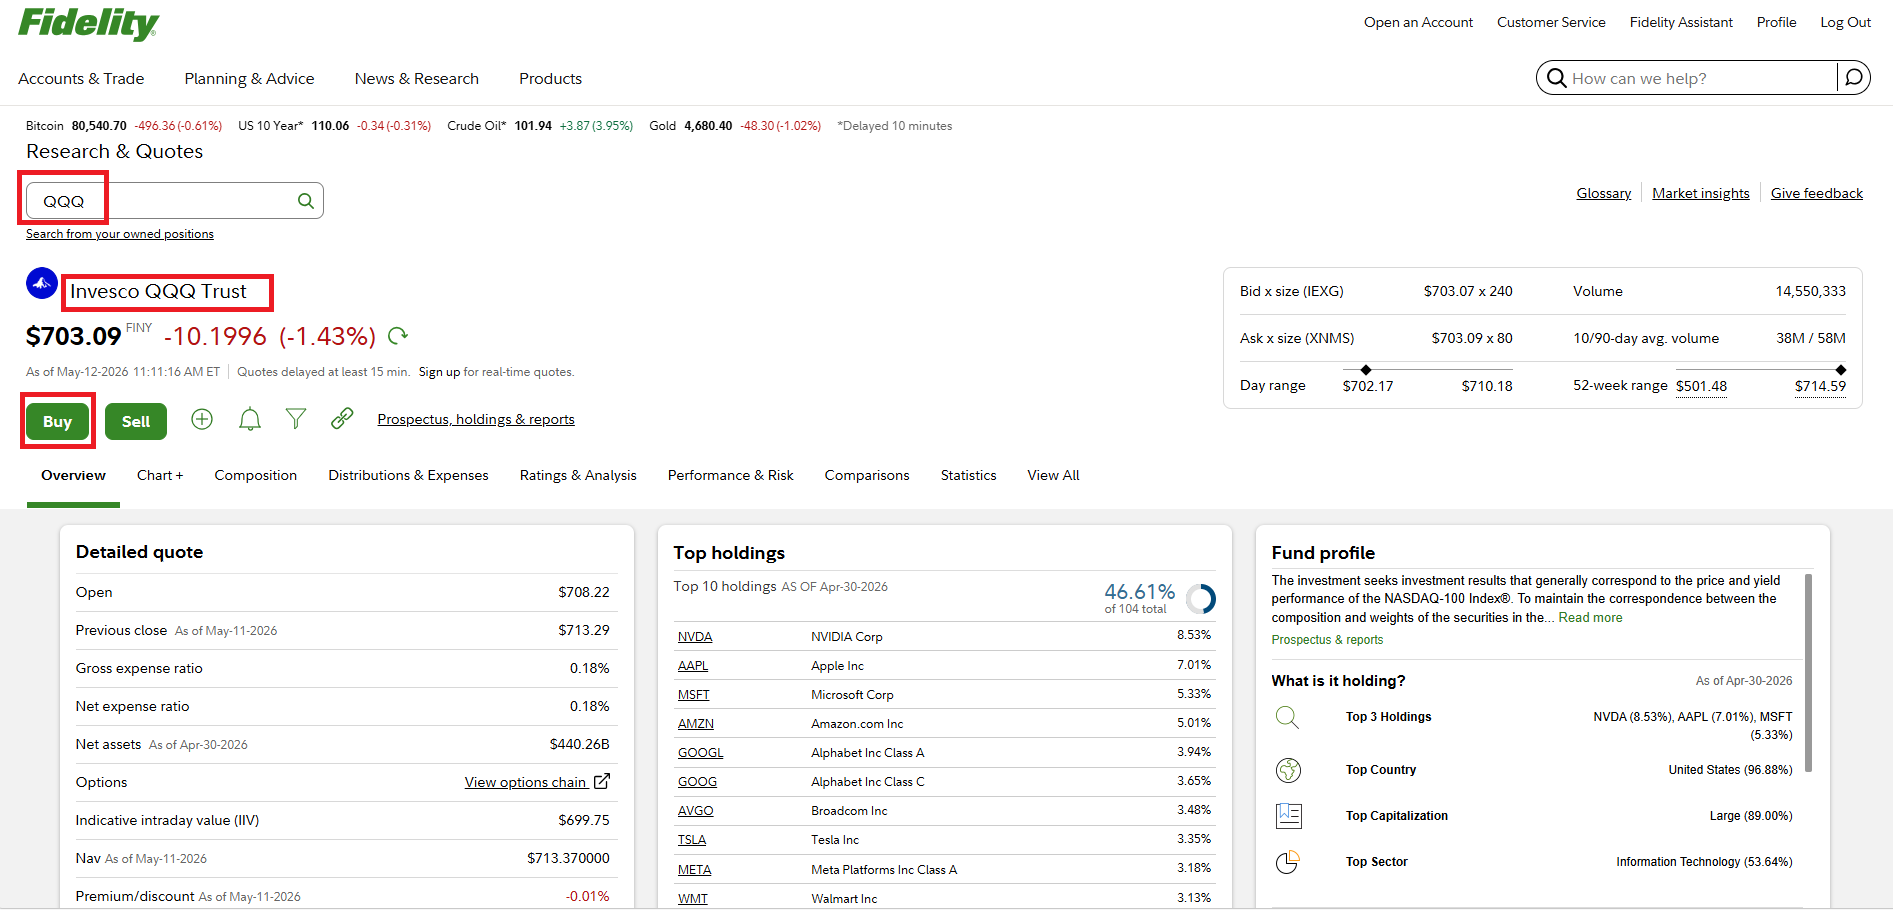Click View options chain link
1893x911 pixels.
pos(526,782)
